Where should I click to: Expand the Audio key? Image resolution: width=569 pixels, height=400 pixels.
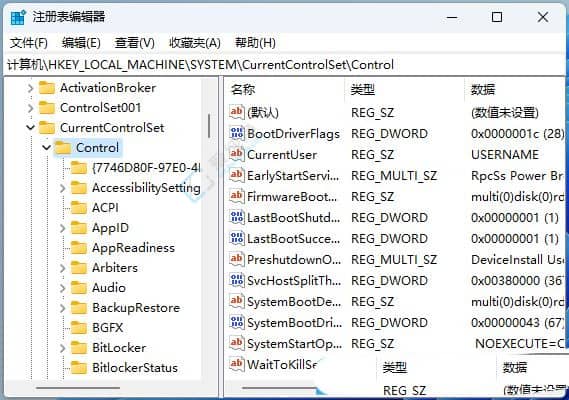click(x=62, y=288)
